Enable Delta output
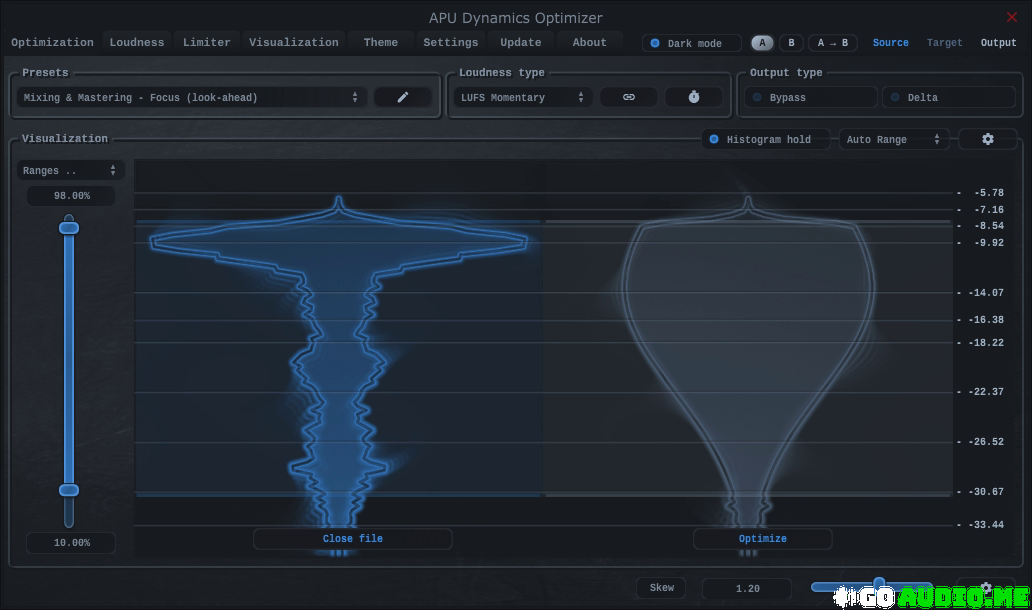 (x=948, y=97)
